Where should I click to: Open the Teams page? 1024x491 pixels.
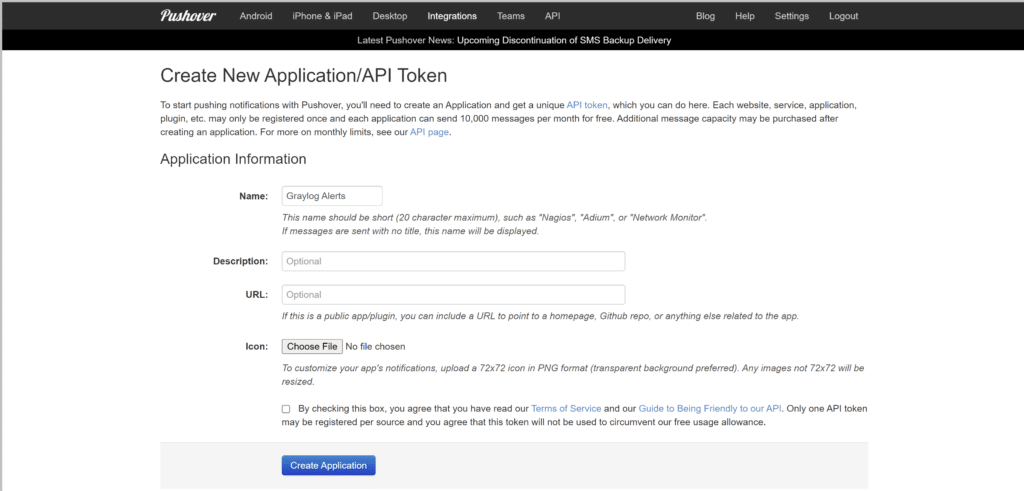(x=511, y=16)
